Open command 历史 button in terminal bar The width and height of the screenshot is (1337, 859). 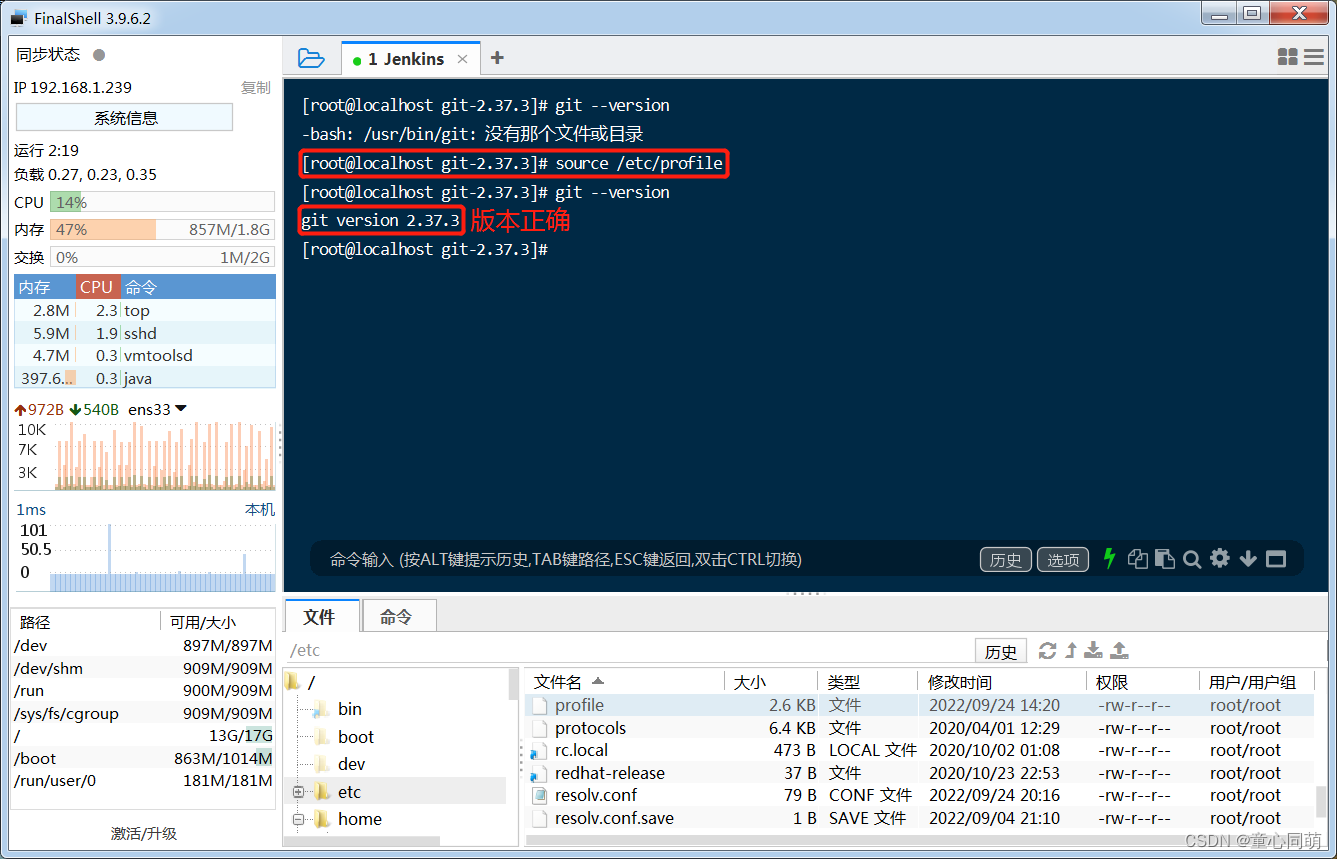(1005, 560)
